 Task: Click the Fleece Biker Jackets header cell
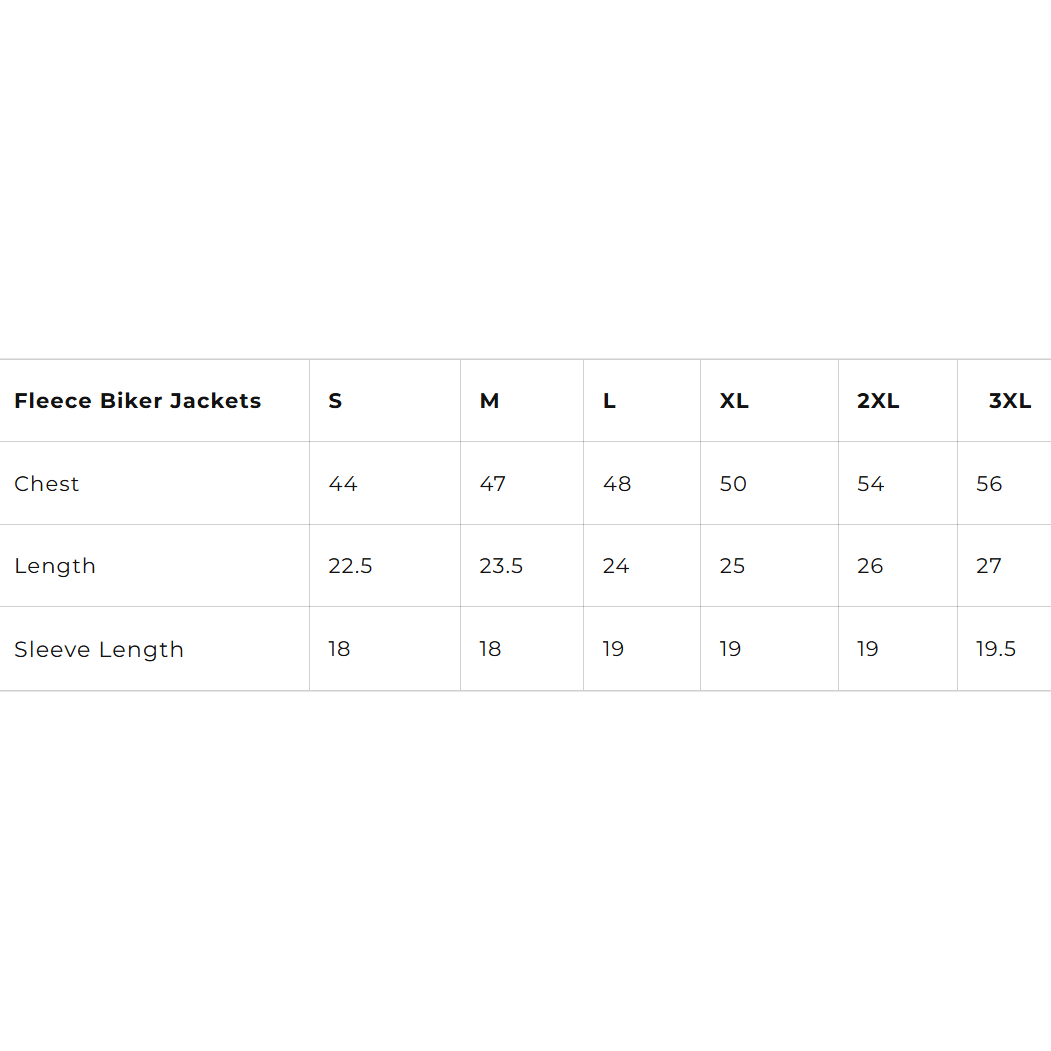138,401
